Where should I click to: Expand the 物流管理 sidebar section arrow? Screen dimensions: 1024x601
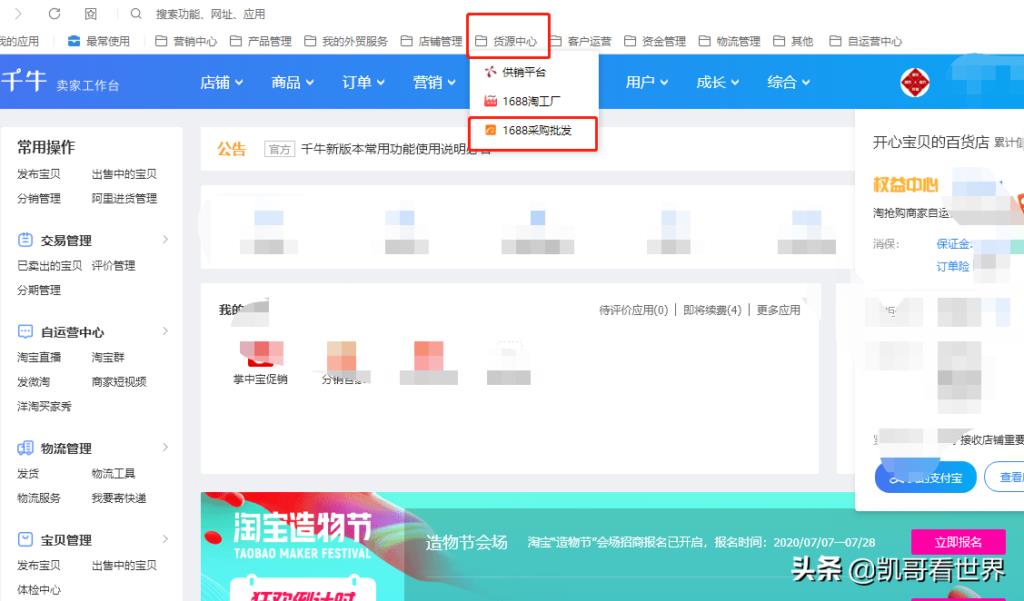click(165, 447)
